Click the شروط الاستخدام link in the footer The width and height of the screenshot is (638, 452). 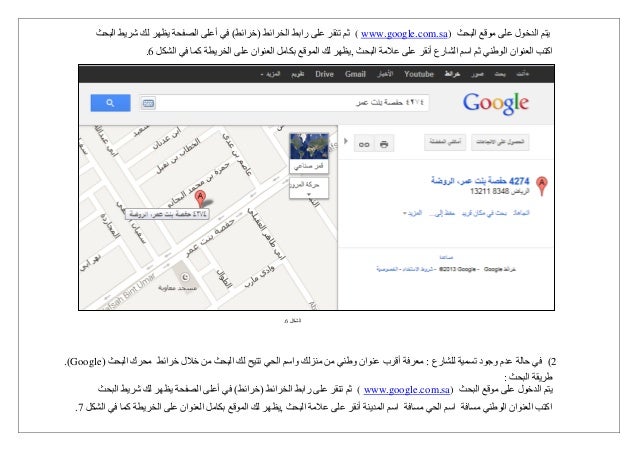pos(417,269)
